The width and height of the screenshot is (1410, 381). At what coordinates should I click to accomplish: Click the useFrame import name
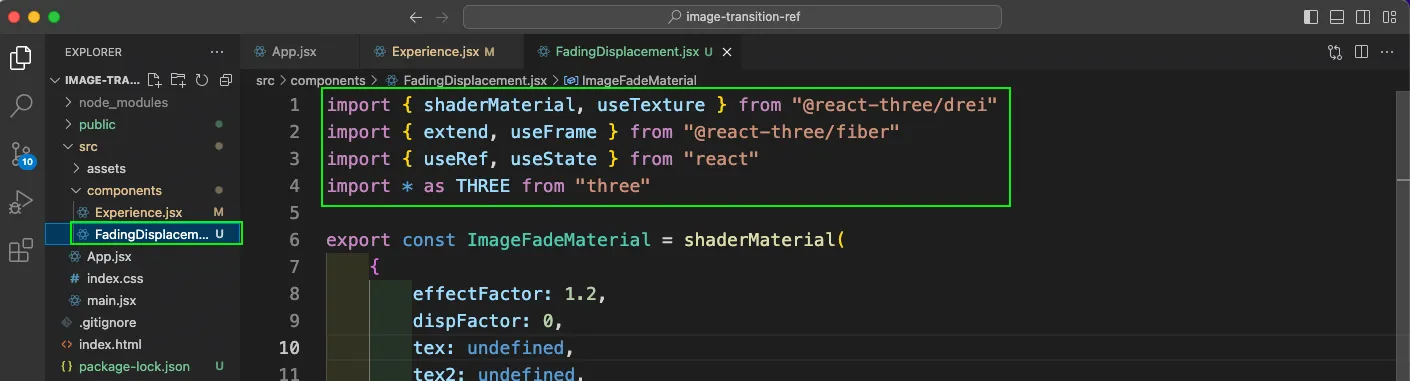tap(553, 132)
